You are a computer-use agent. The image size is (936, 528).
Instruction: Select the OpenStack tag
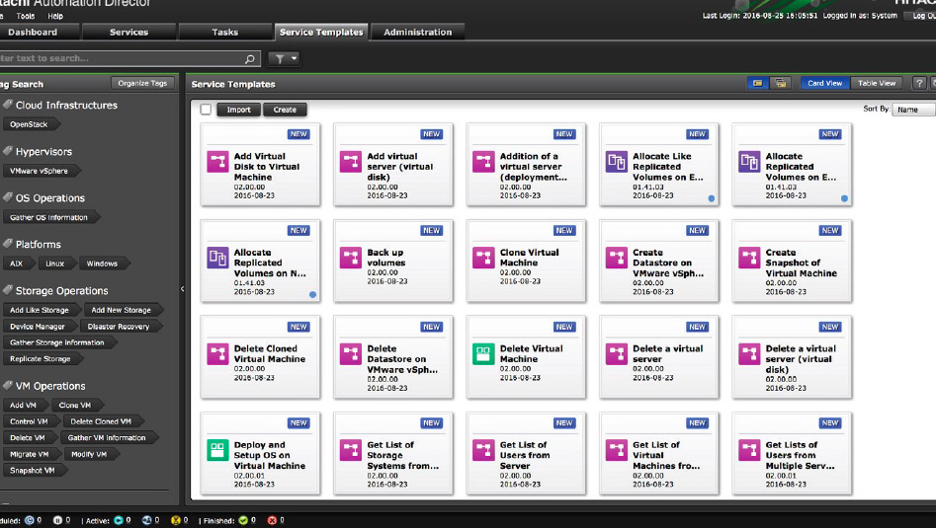click(30, 125)
